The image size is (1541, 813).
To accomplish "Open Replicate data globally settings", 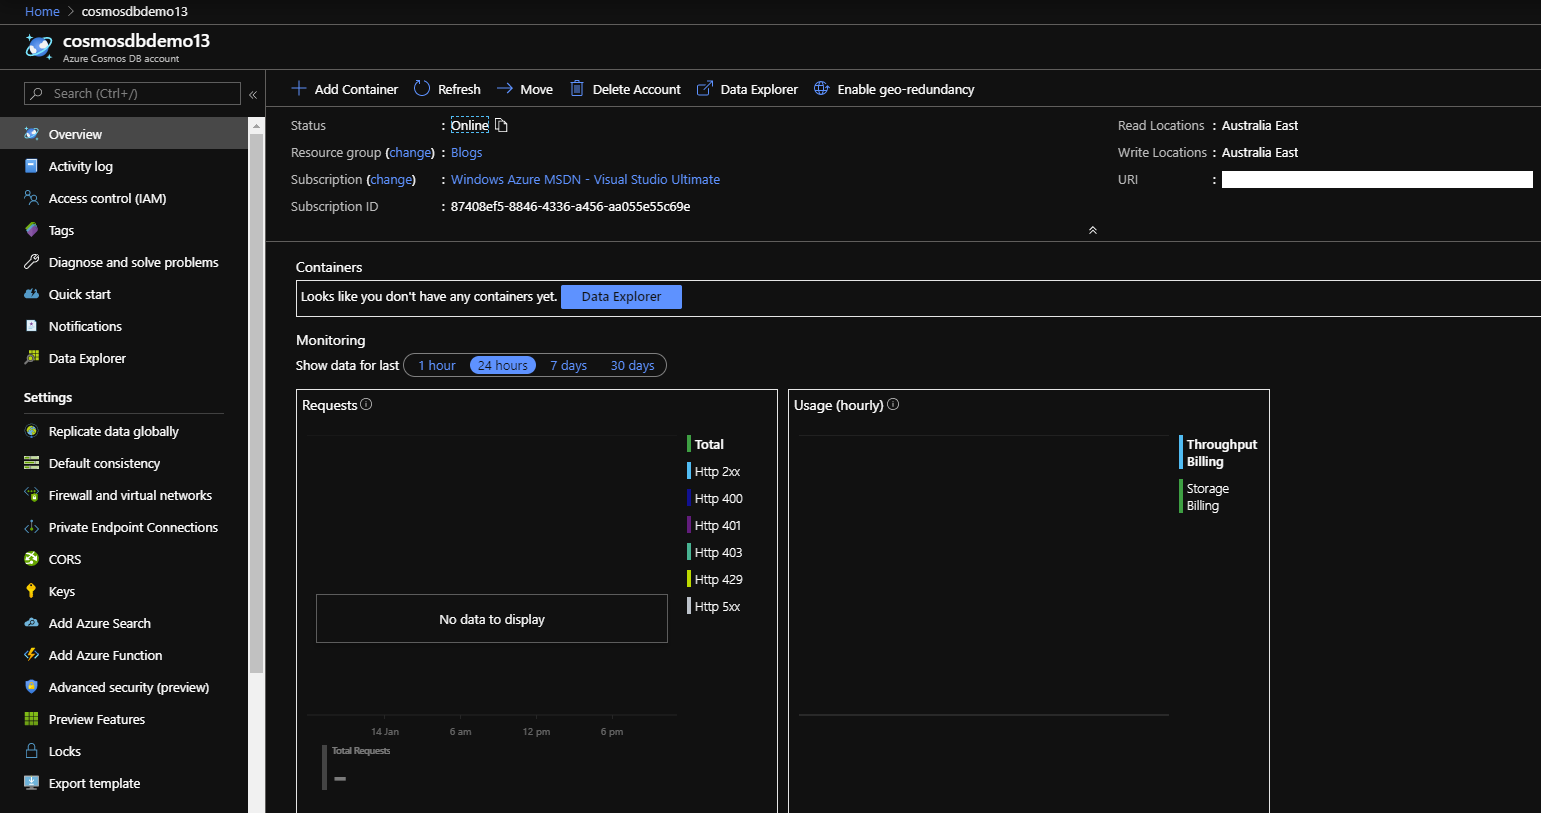I will [x=113, y=431].
